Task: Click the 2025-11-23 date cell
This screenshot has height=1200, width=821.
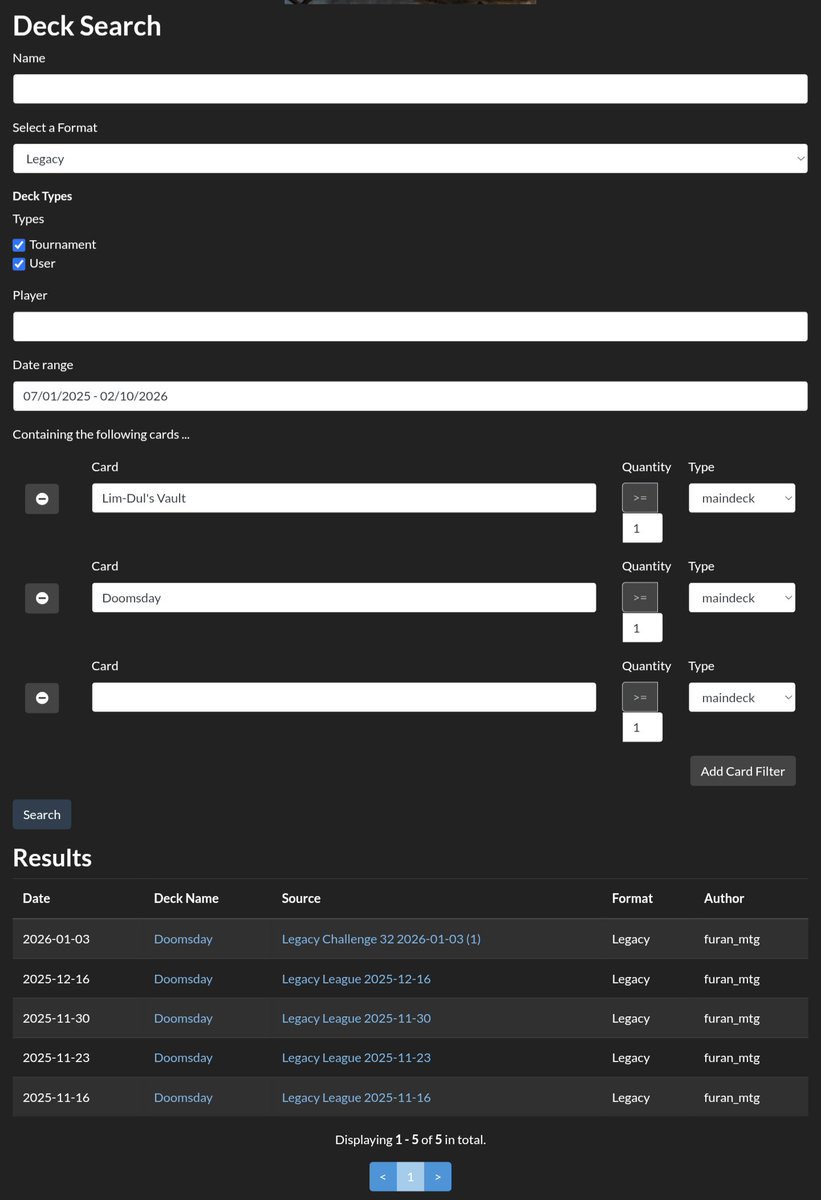Action: click(56, 1058)
